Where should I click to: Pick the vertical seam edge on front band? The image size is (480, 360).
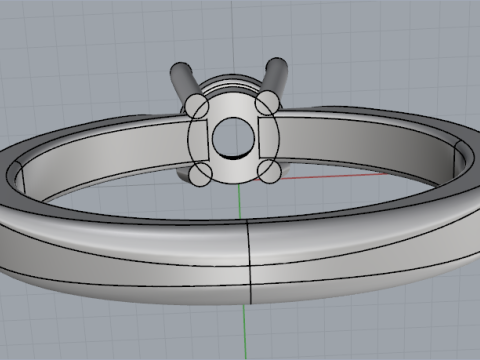(249, 262)
